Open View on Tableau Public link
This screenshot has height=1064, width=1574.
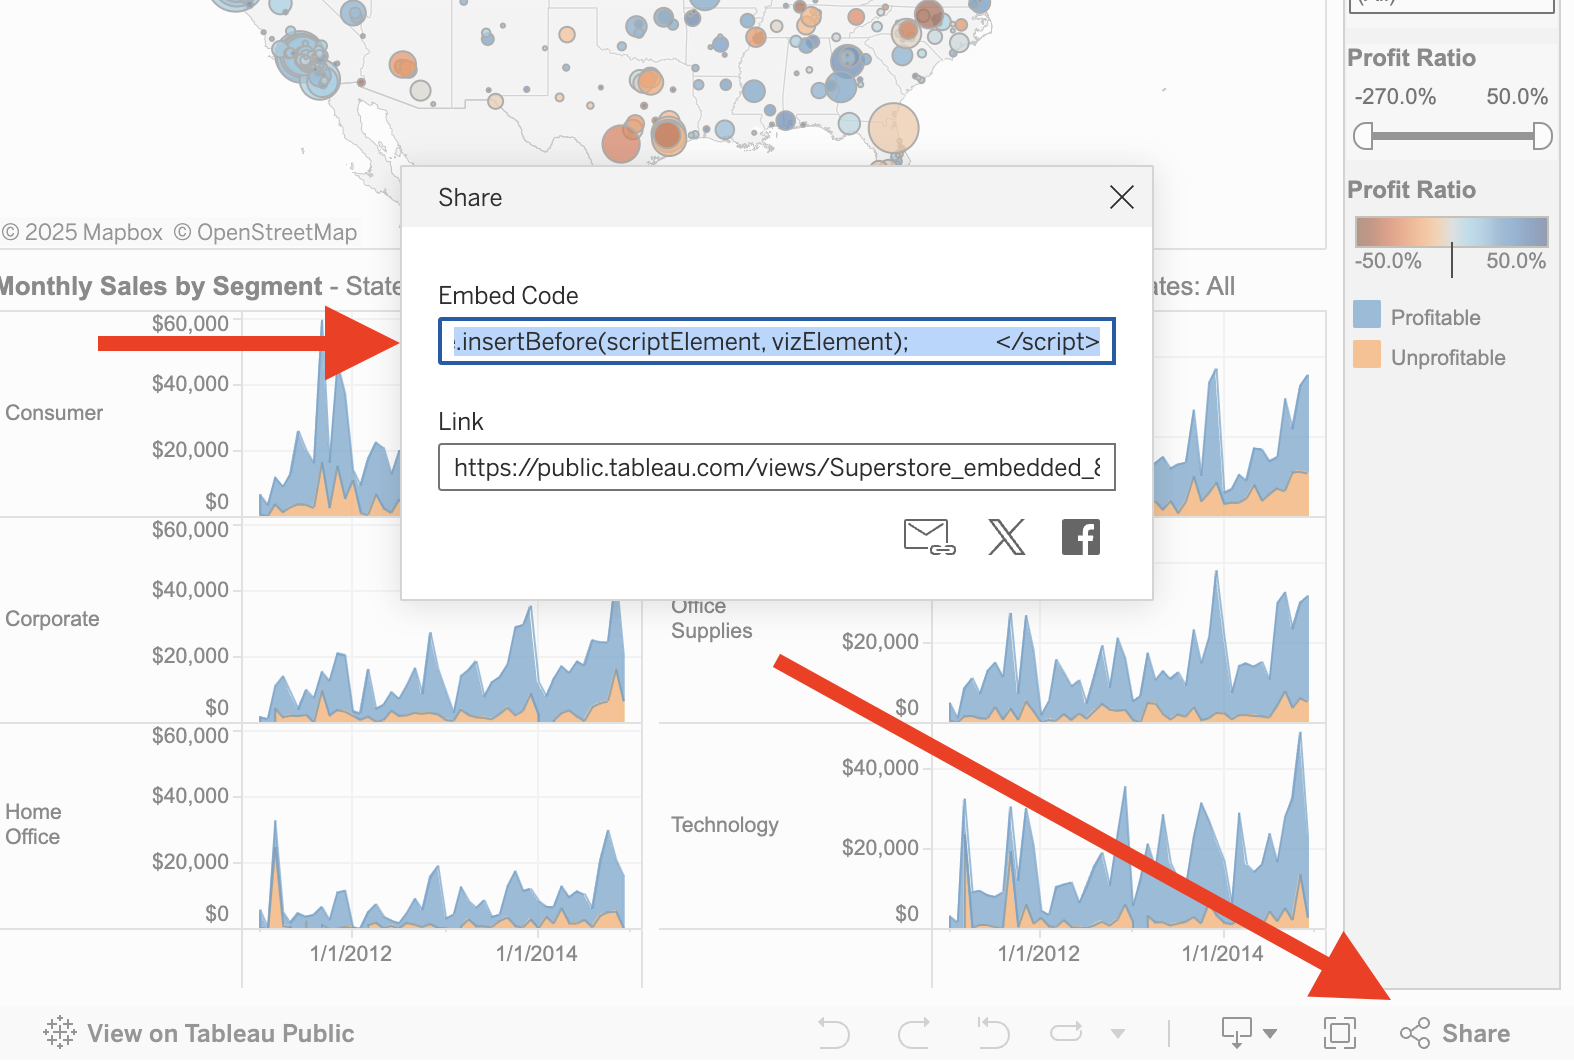[220, 1033]
